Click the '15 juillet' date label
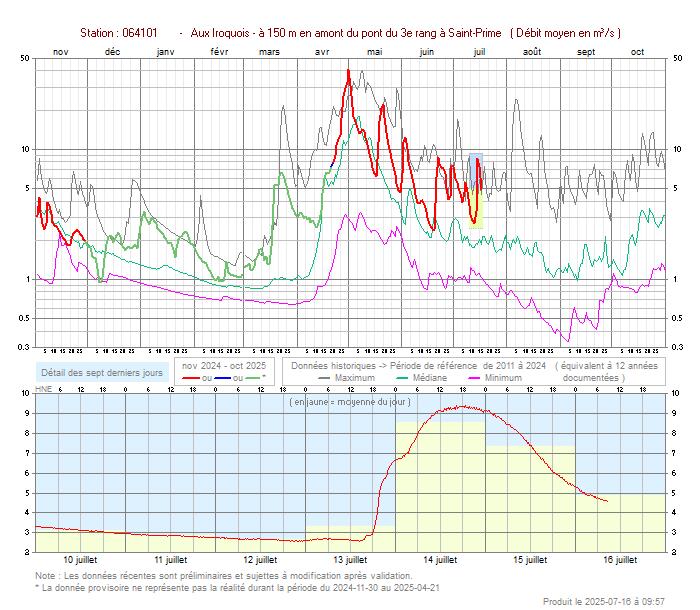 point(530,560)
